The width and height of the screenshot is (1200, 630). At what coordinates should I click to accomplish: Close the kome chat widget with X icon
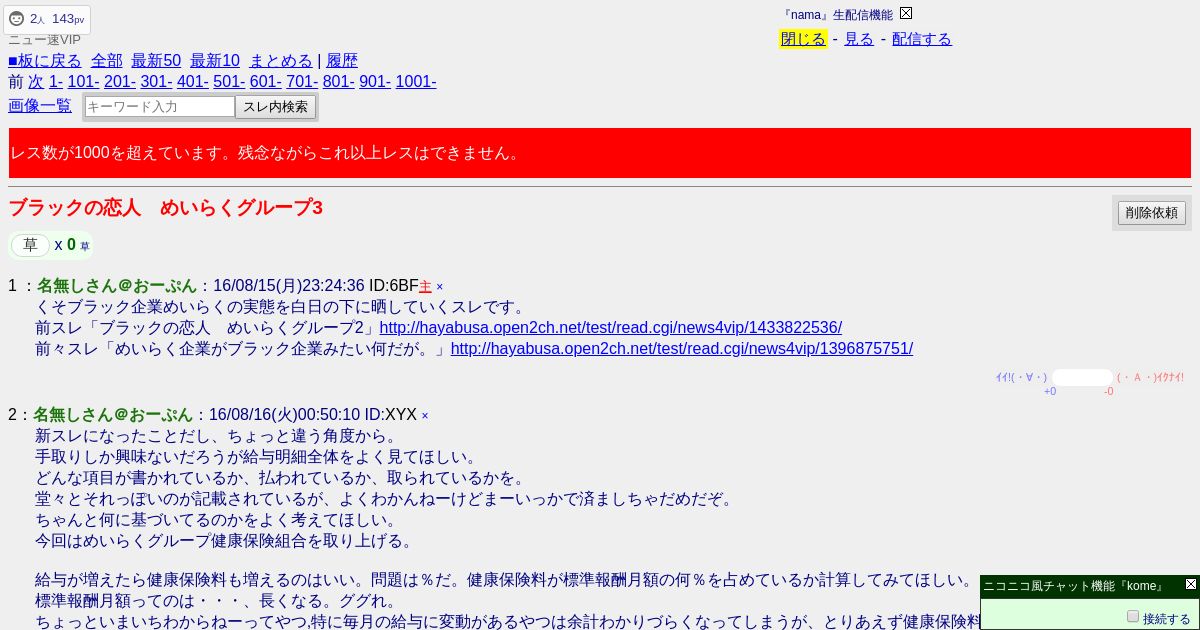[1191, 584]
